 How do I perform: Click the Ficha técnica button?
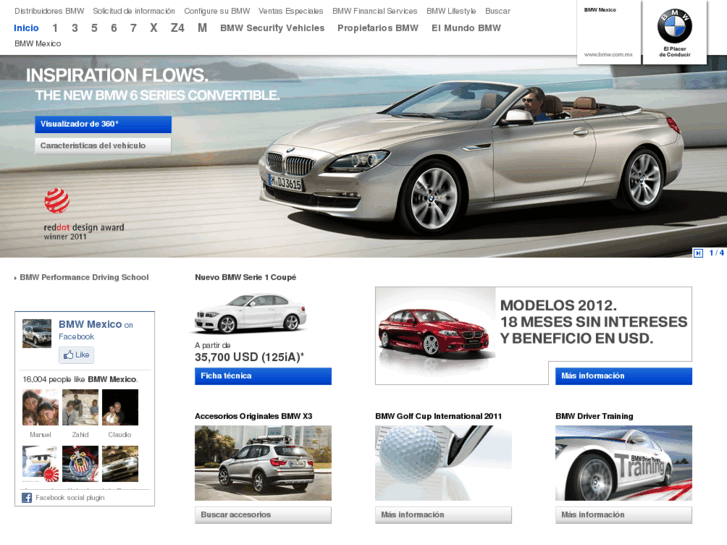[x=263, y=376]
